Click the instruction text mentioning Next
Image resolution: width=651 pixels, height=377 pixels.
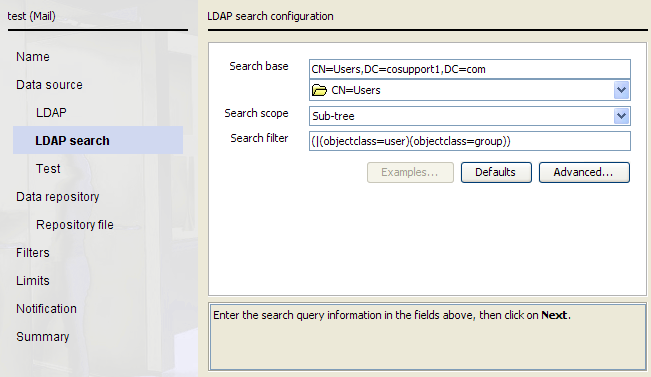[x=392, y=315]
